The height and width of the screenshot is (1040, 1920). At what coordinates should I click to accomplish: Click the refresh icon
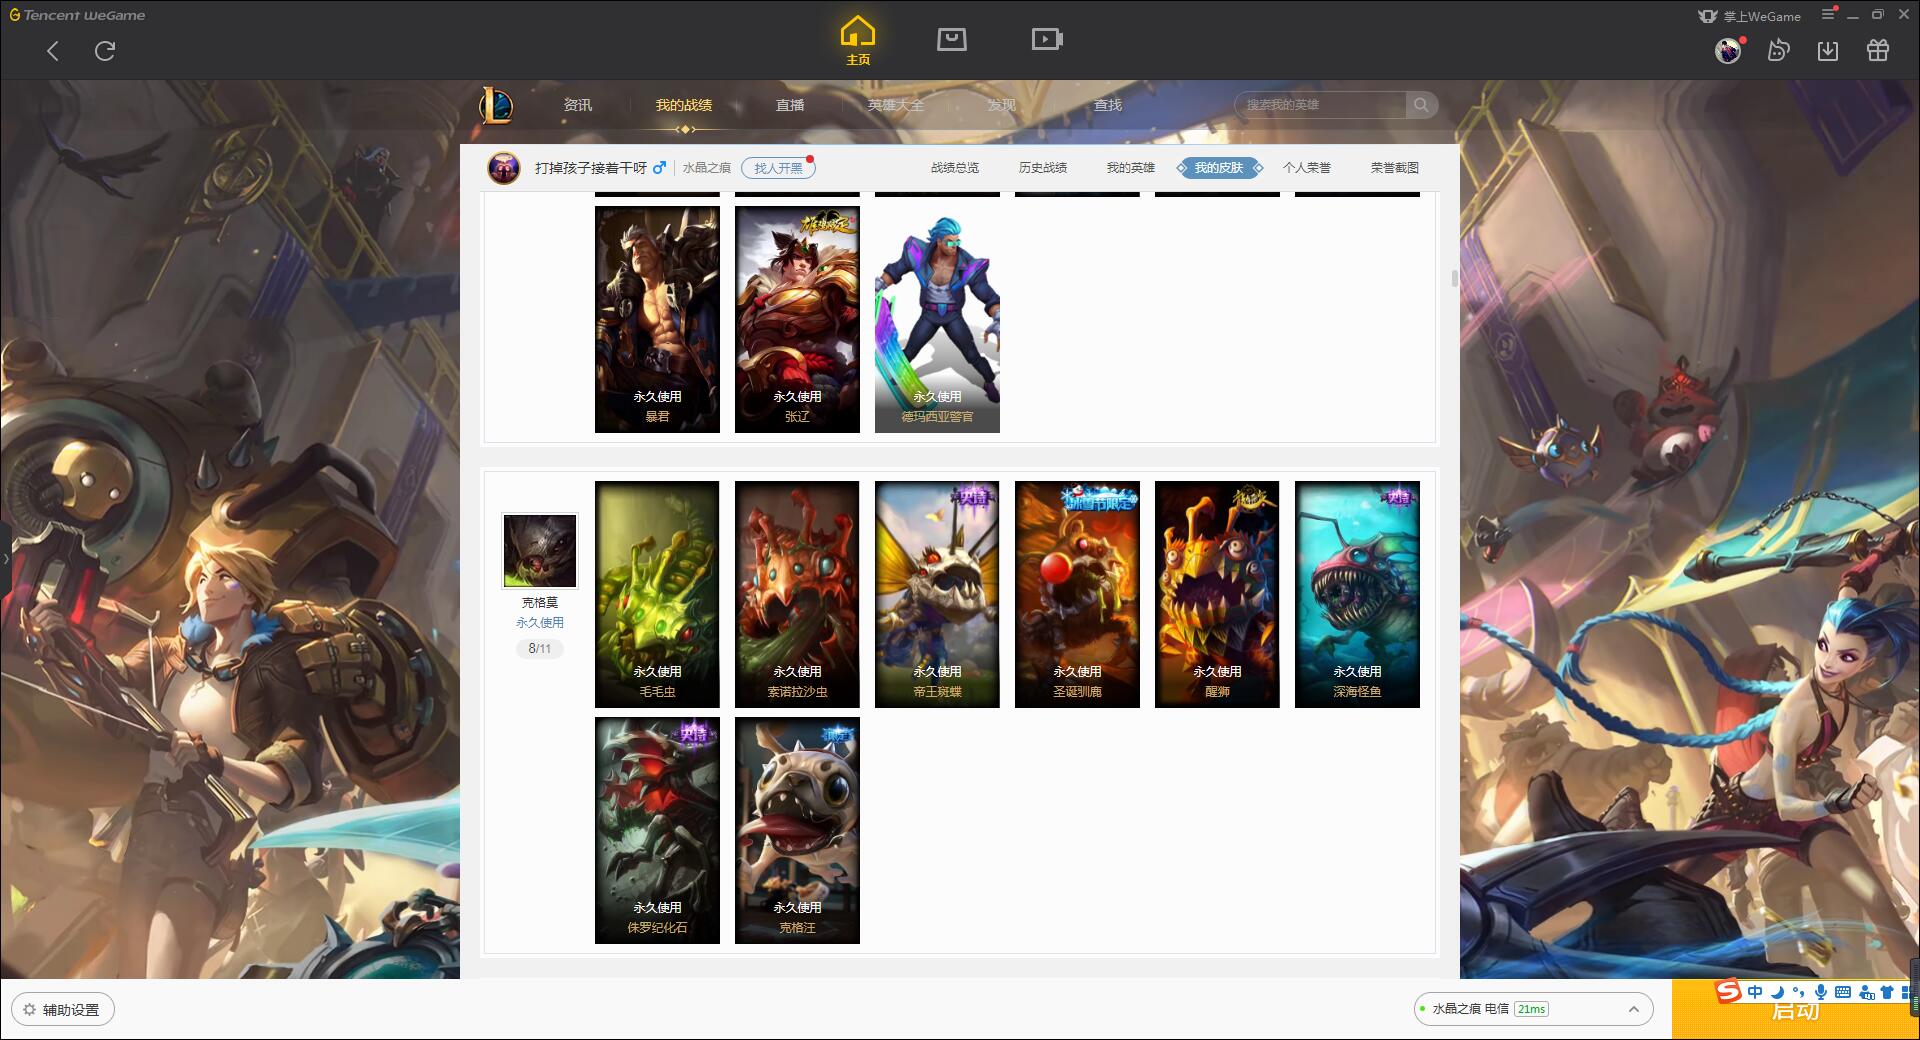coord(105,51)
